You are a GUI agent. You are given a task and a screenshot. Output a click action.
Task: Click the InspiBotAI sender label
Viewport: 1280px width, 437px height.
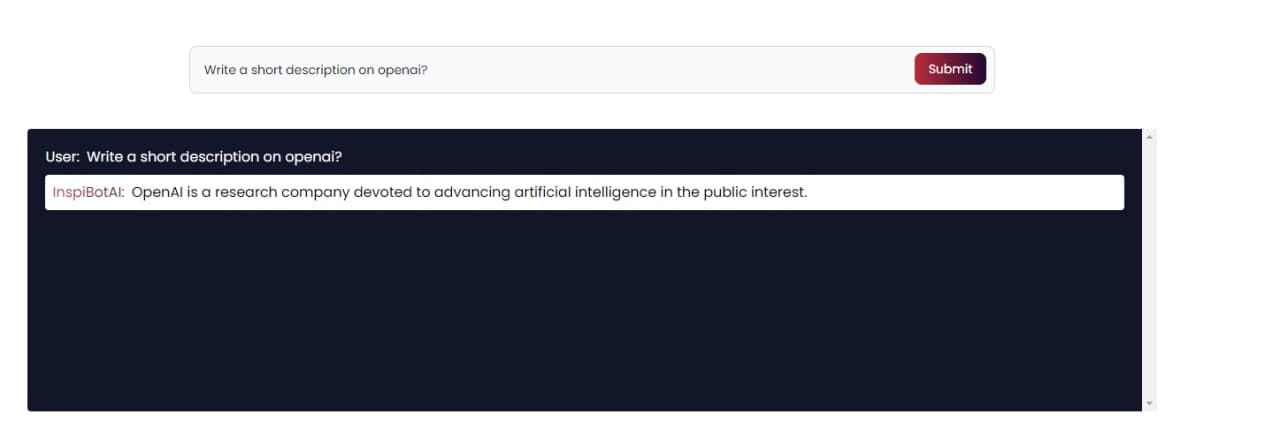tap(89, 192)
